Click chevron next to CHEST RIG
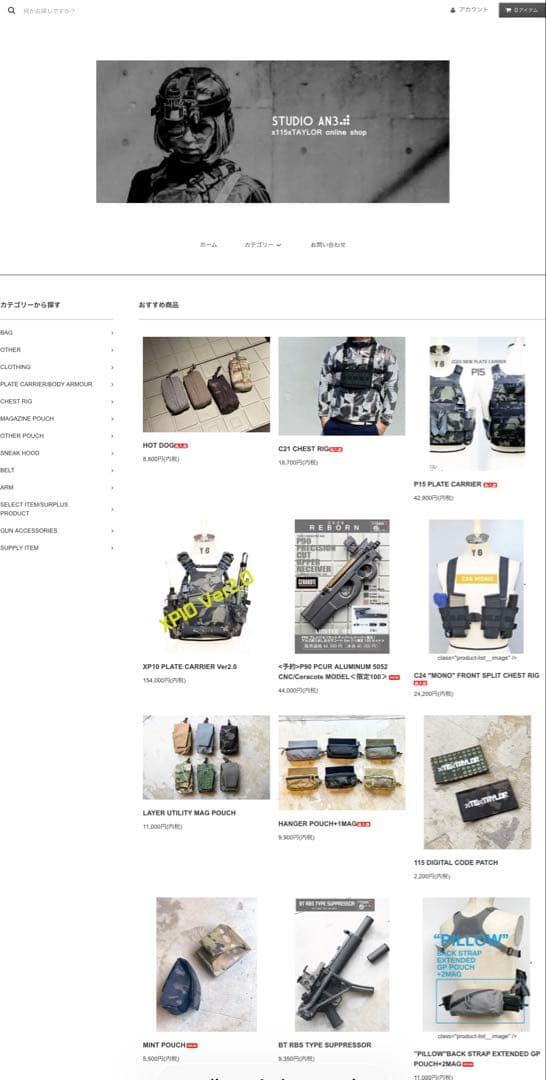Screen dimensions: 546x1080 (x=112, y=402)
